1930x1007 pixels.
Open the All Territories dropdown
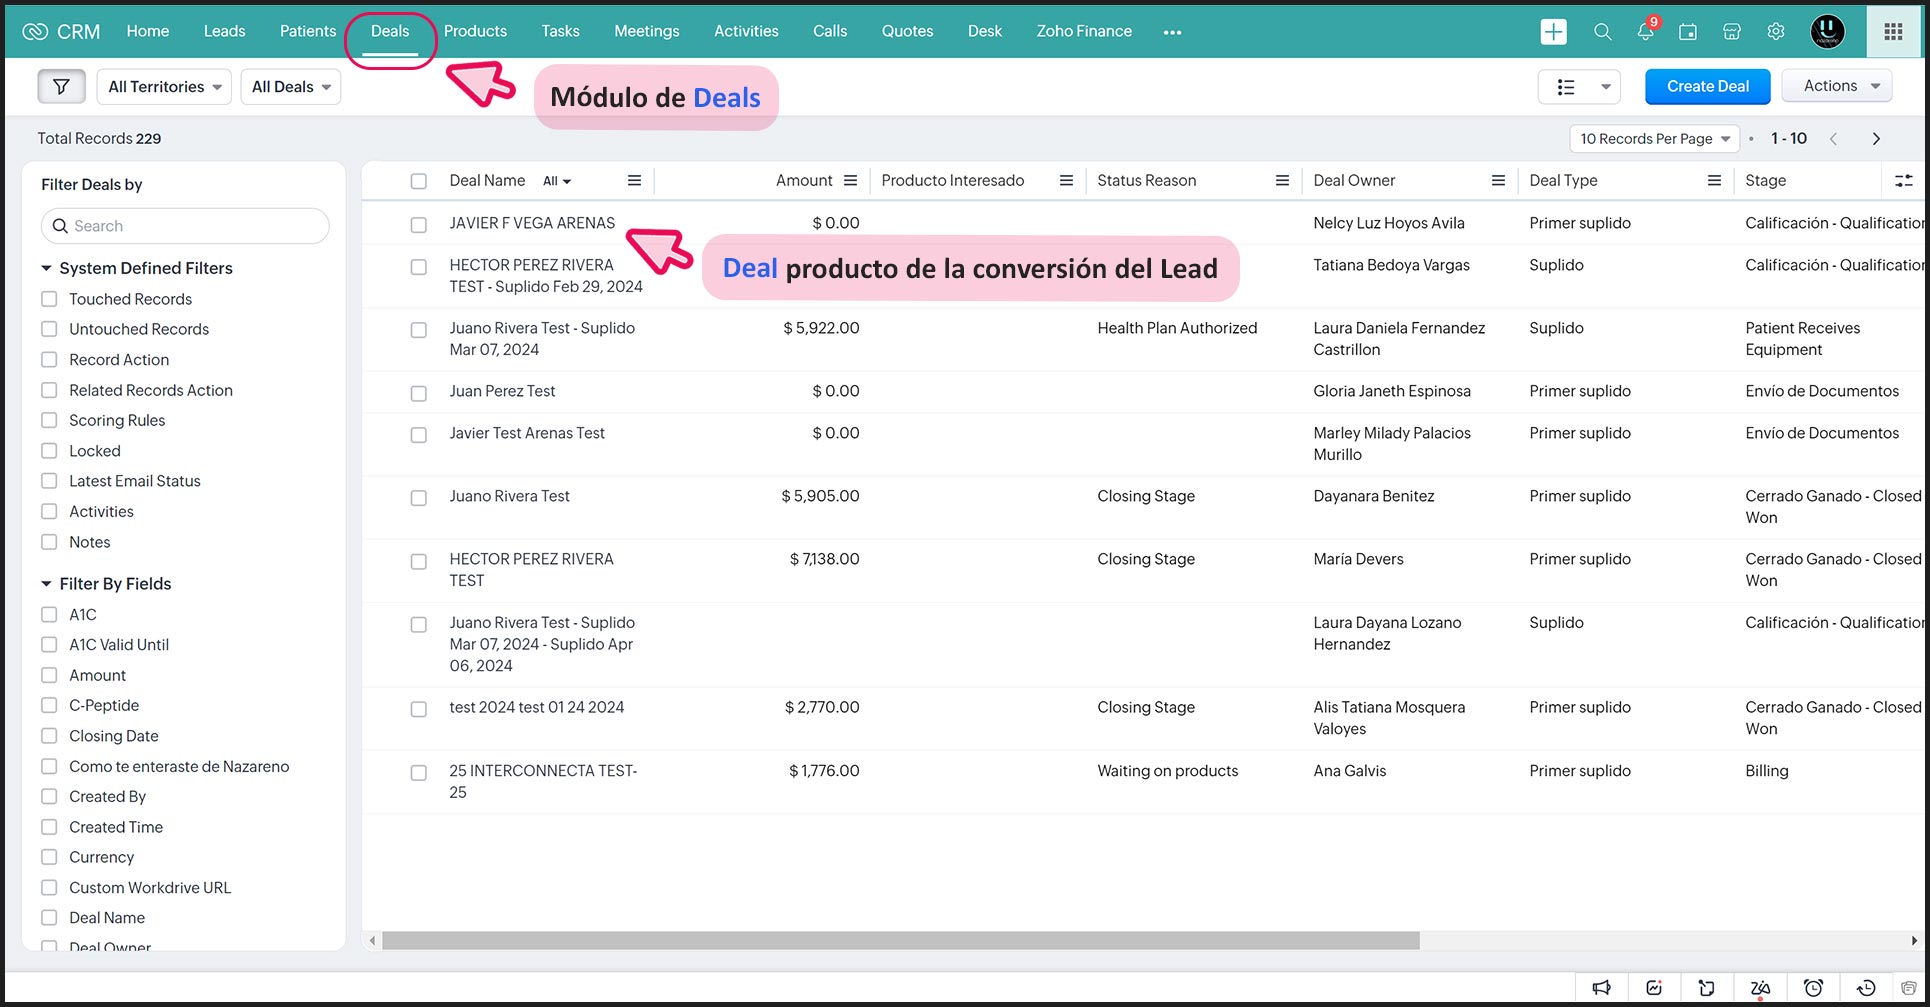click(x=164, y=87)
